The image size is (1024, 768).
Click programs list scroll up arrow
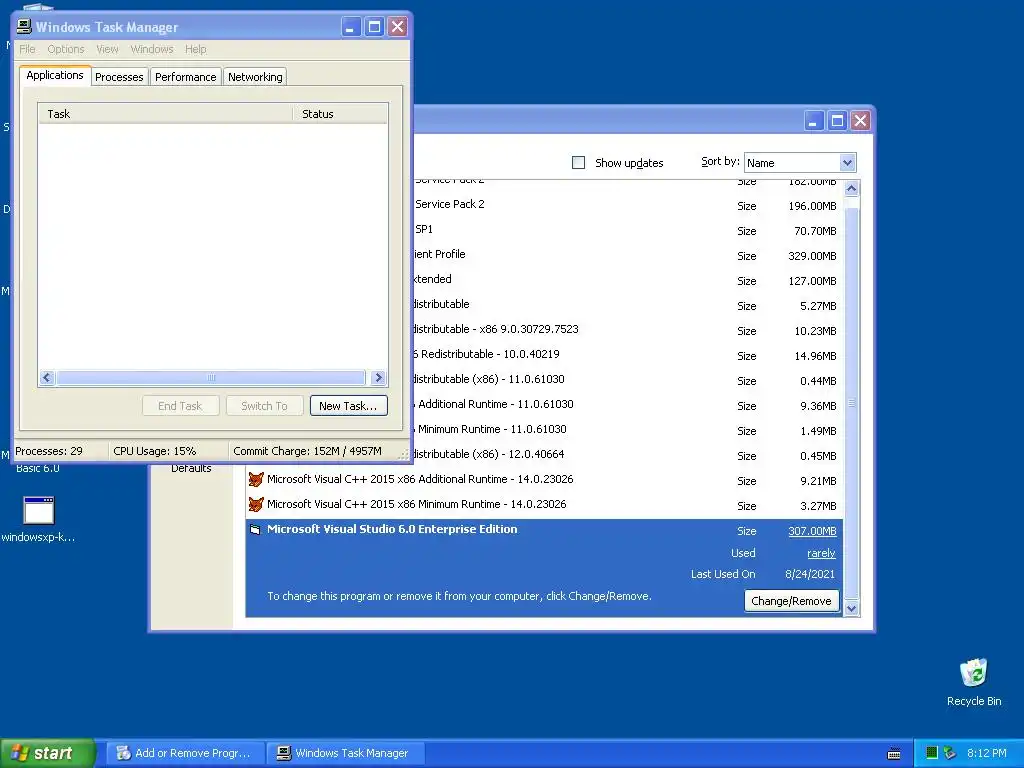click(x=851, y=188)
